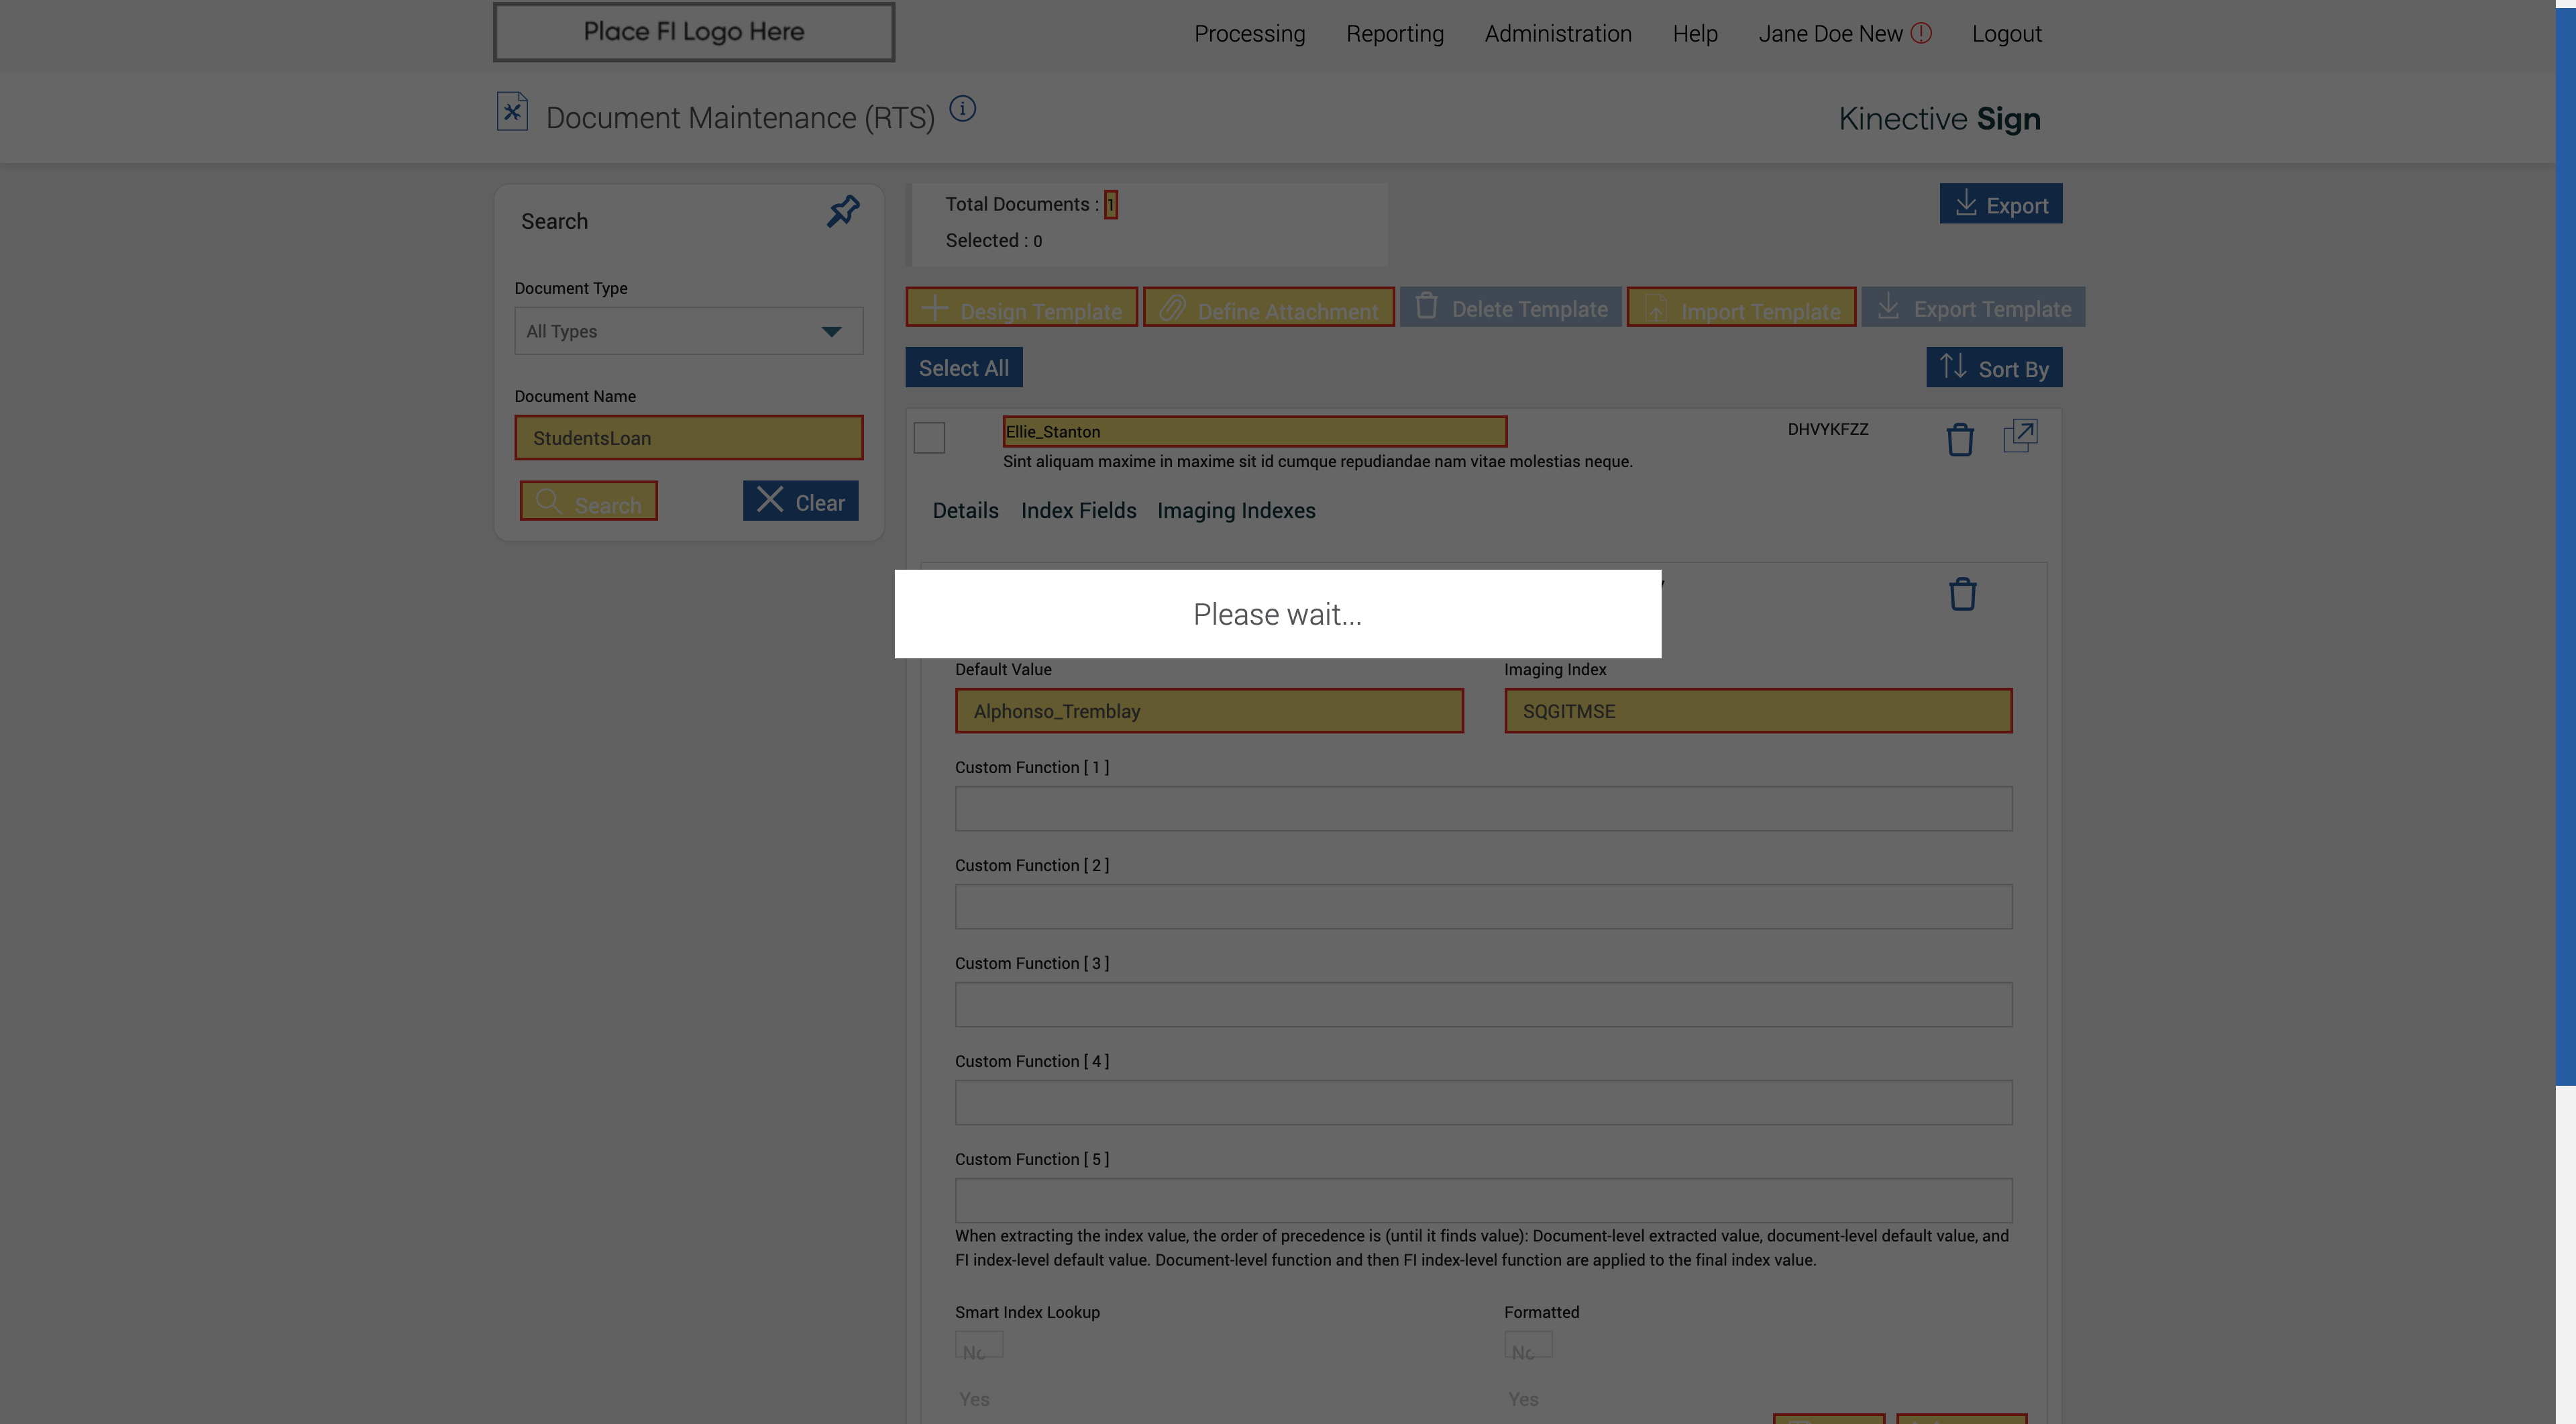Click alert icon next to Jane Doe New
The height and width of the screenshot is (1424, 2576).
[x=1921, y=33]
